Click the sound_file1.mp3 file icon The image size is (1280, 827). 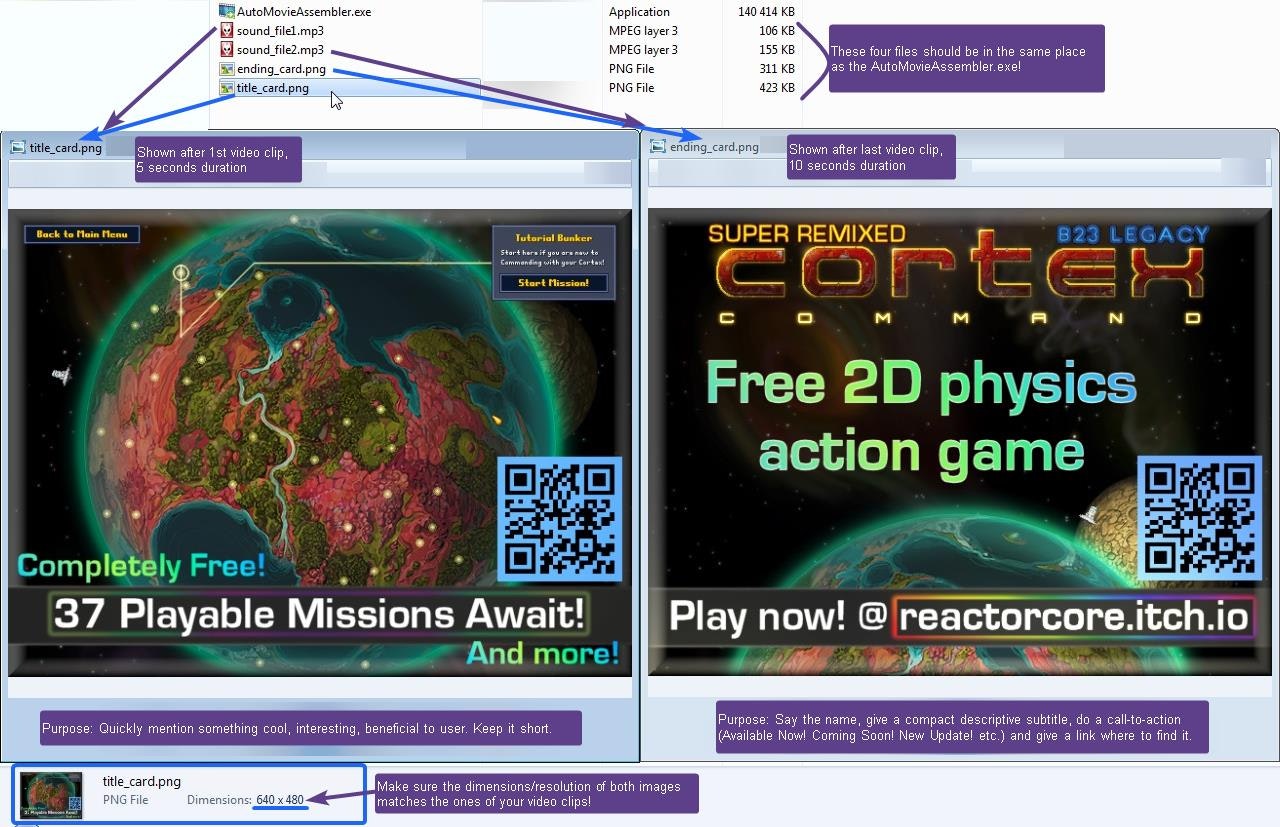(x=227, y=31)
